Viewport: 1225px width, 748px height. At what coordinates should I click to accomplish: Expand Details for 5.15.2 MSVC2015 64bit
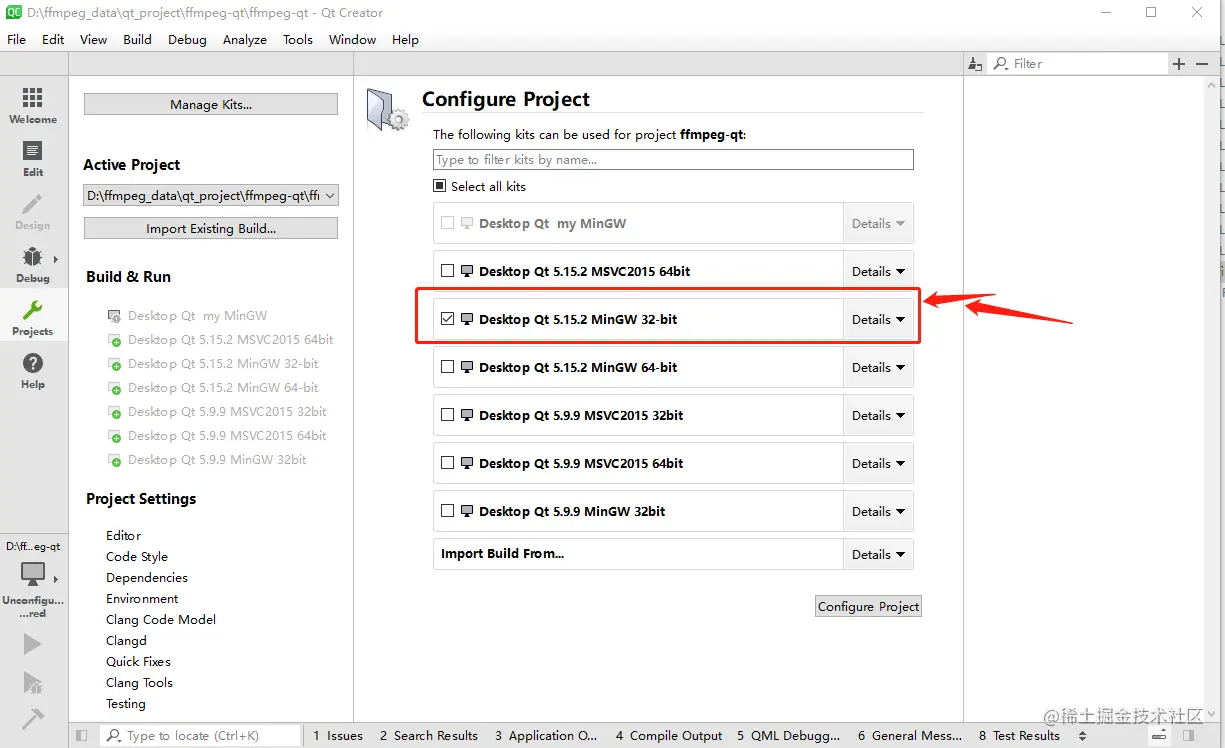pyautogui.click(x=878, y=271)
